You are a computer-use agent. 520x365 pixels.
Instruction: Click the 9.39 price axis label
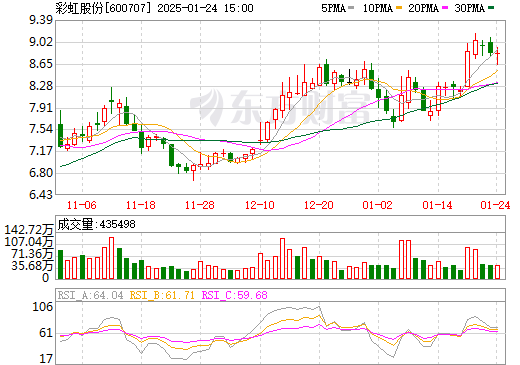coord(41,20)
